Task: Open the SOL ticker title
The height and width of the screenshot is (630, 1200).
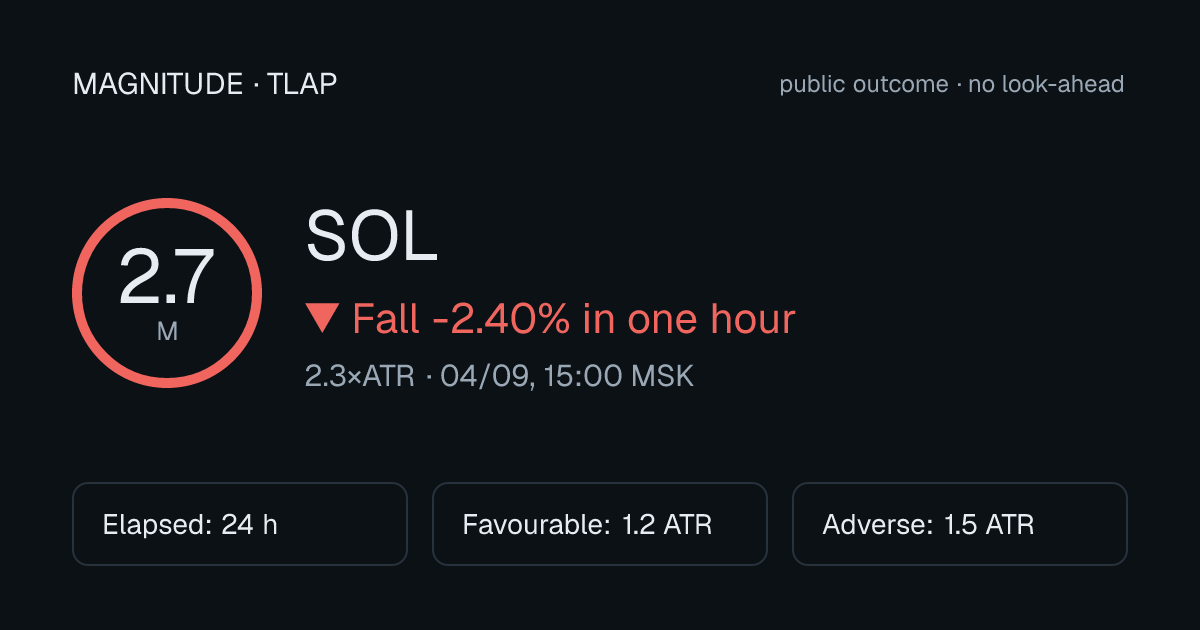Action: 372,237
